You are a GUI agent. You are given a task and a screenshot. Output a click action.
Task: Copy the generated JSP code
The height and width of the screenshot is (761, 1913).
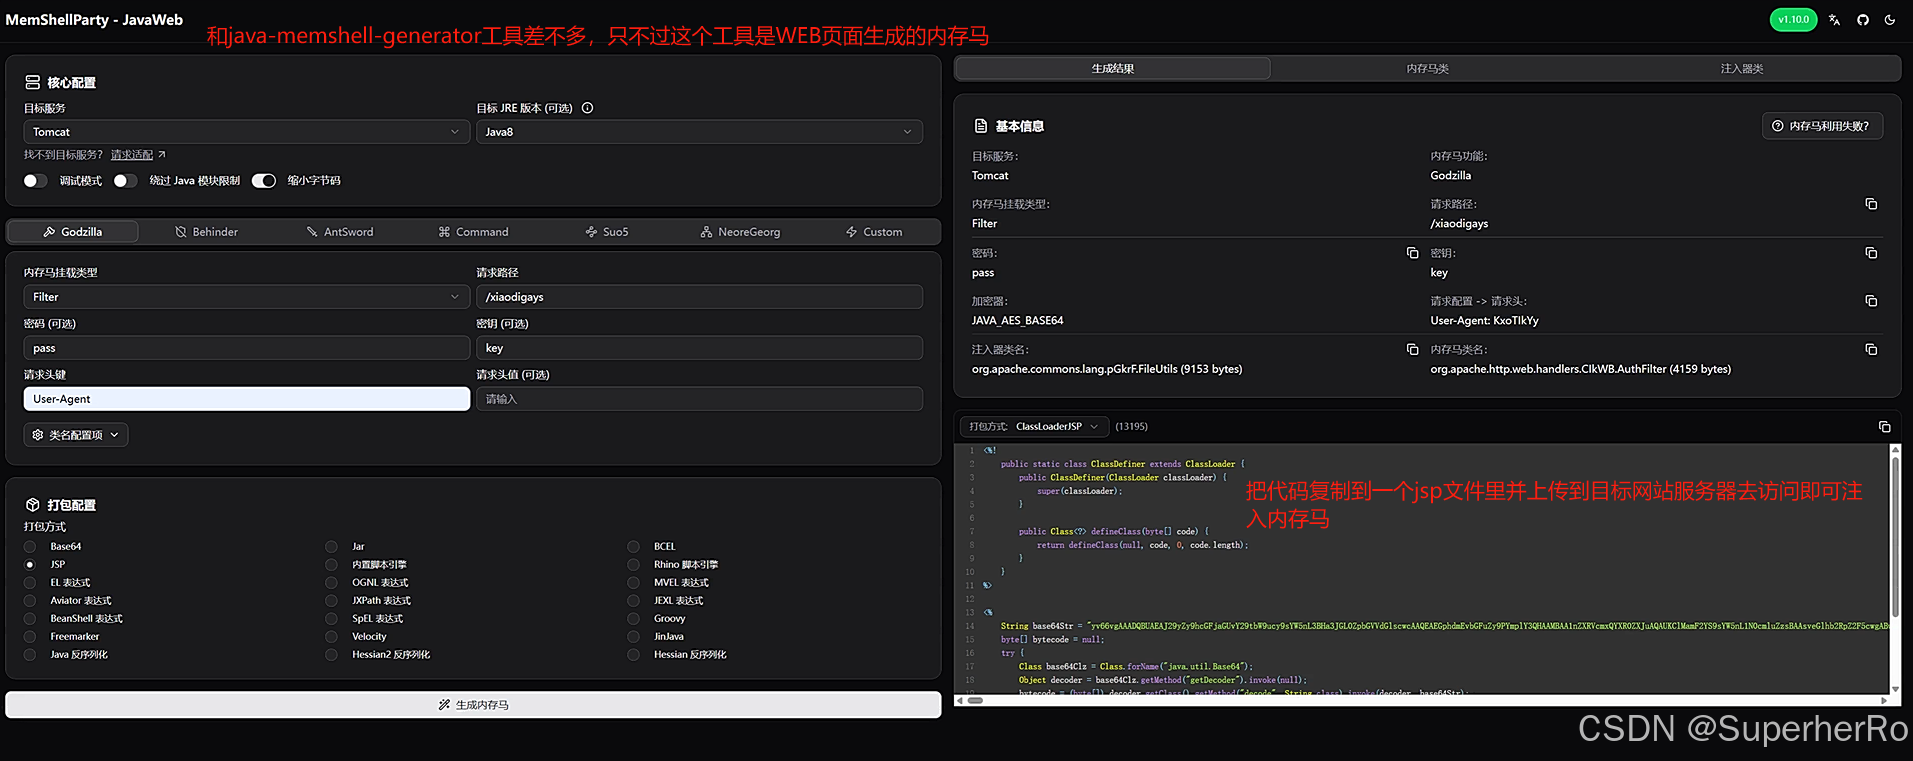[1885, 427]
